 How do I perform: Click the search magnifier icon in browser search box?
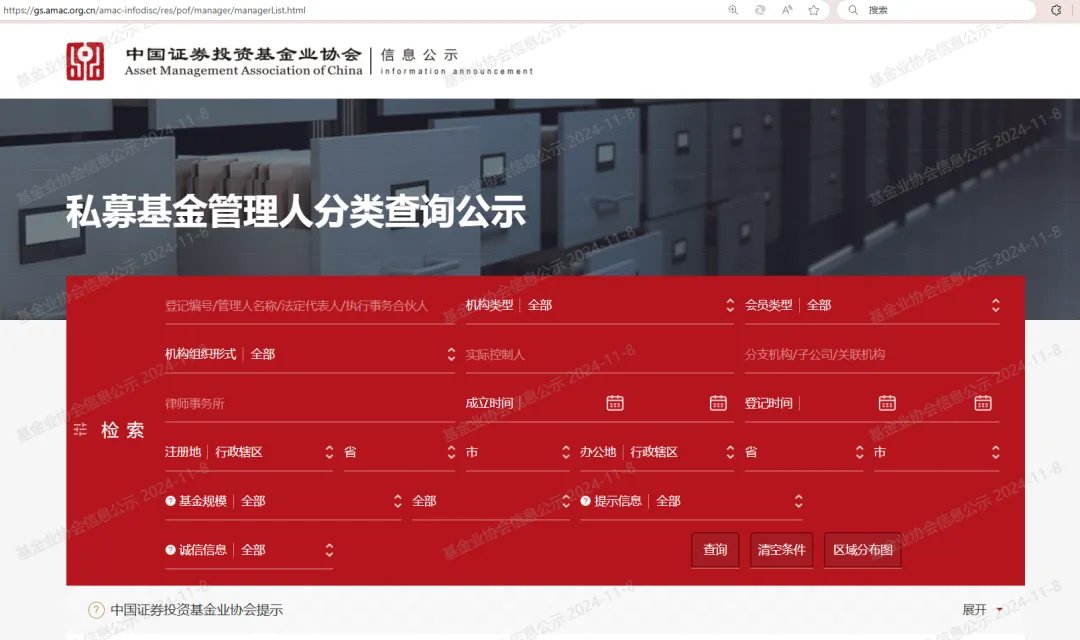tap(853, 10)
